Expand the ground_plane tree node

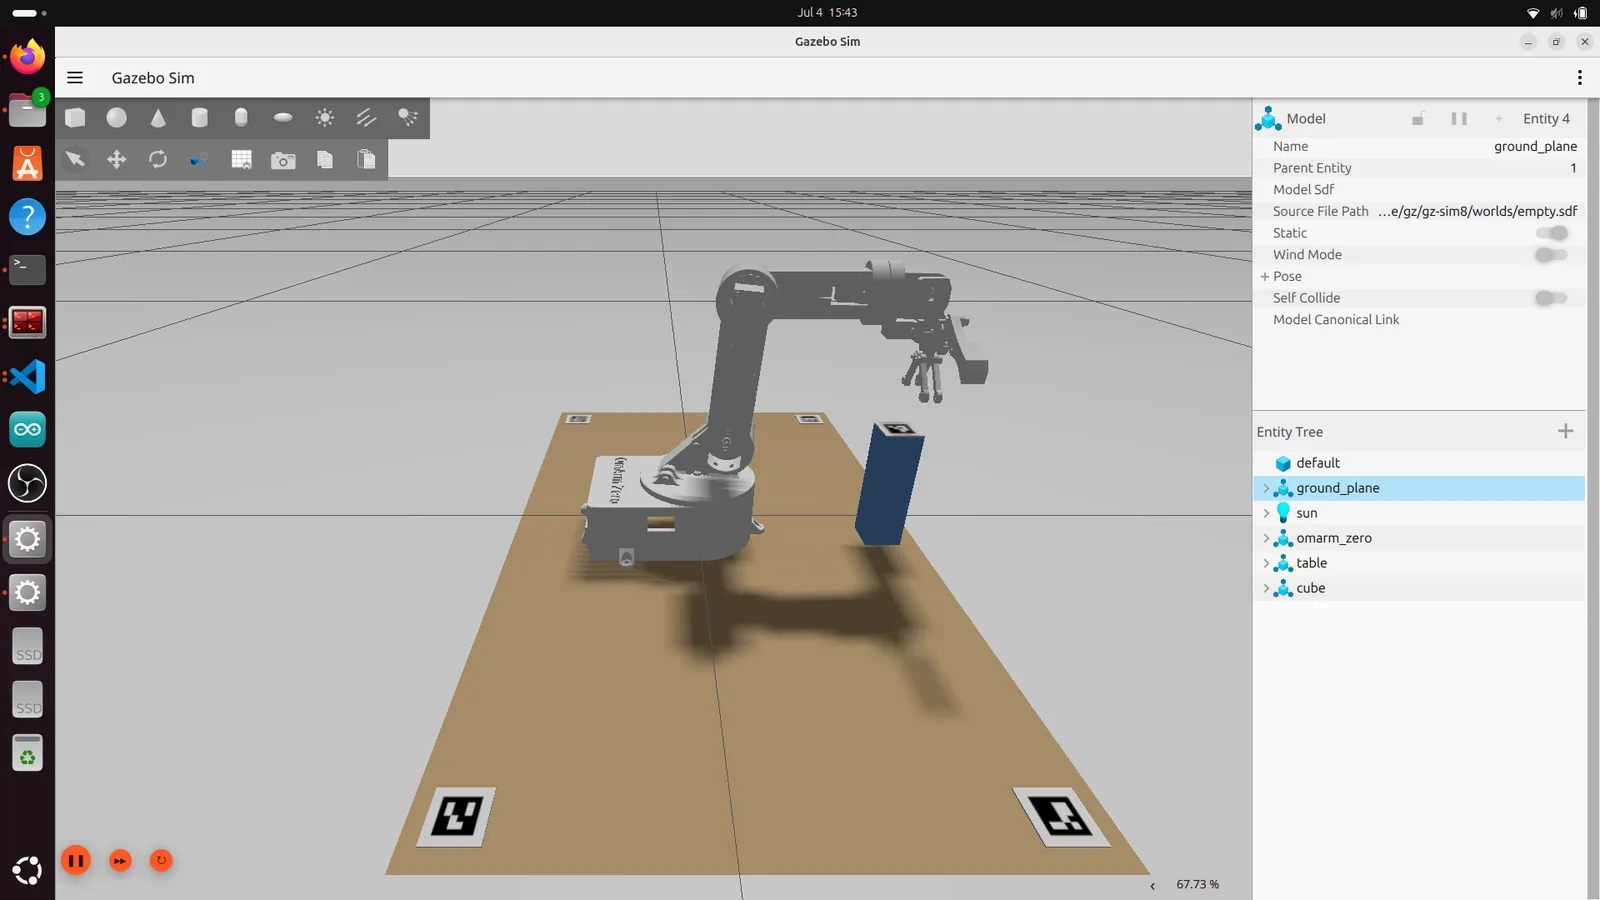[x=1266, y=488]
